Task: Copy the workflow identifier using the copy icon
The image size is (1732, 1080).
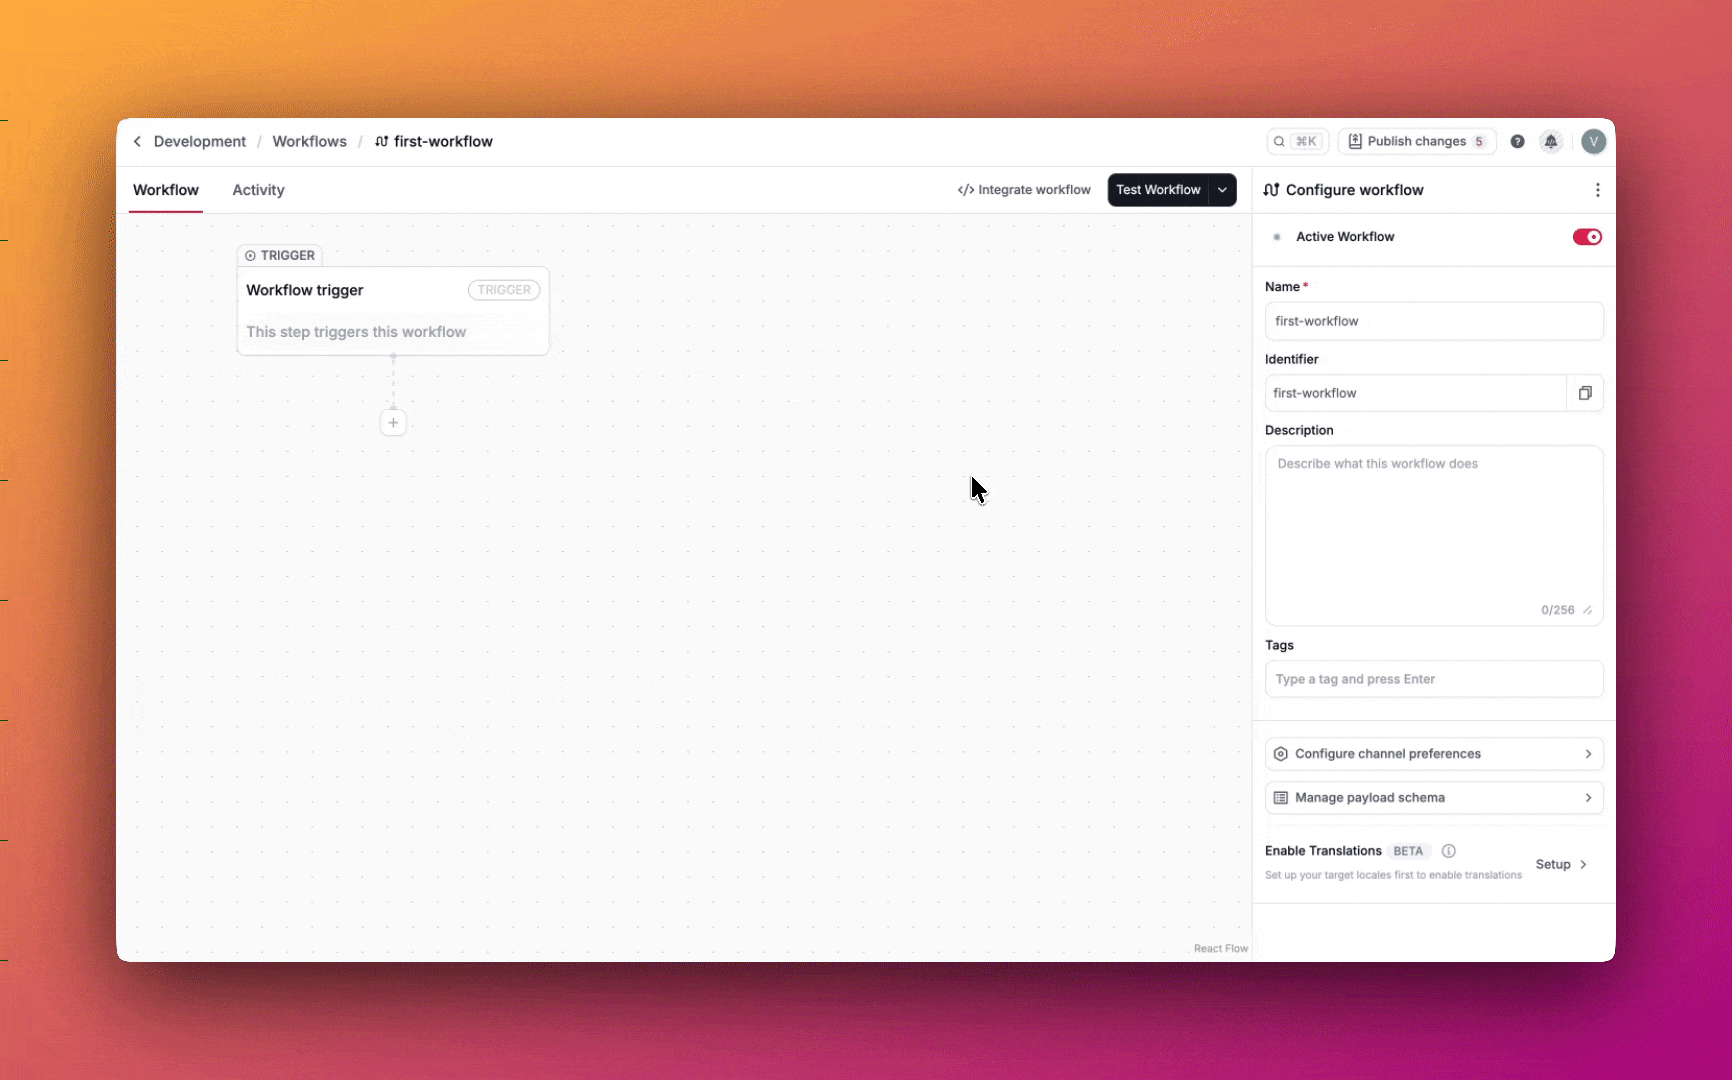Action: (x=1584, y=393)
